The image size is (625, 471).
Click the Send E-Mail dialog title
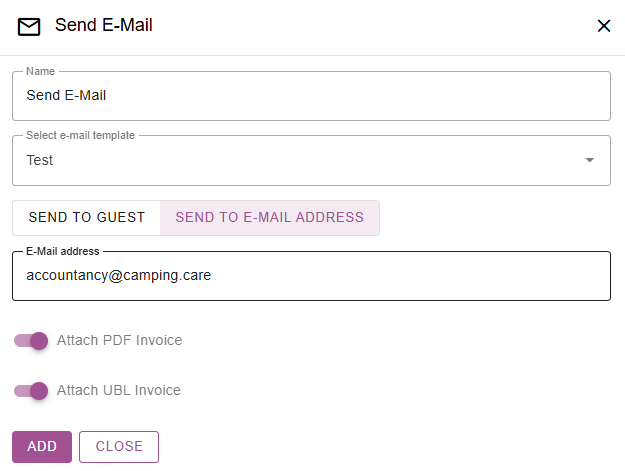click(x=104, y=25)
